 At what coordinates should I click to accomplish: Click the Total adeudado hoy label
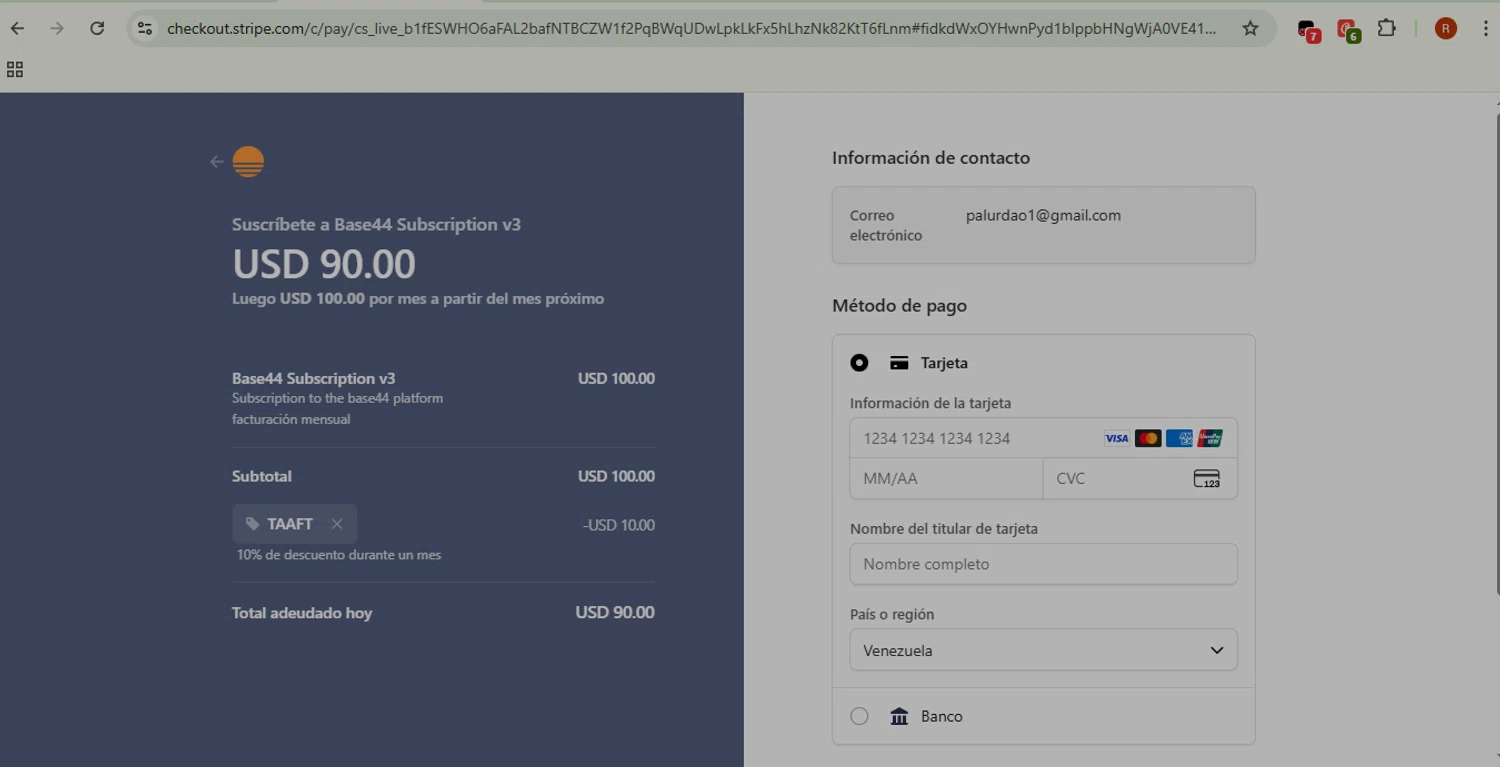click(302, 613)
